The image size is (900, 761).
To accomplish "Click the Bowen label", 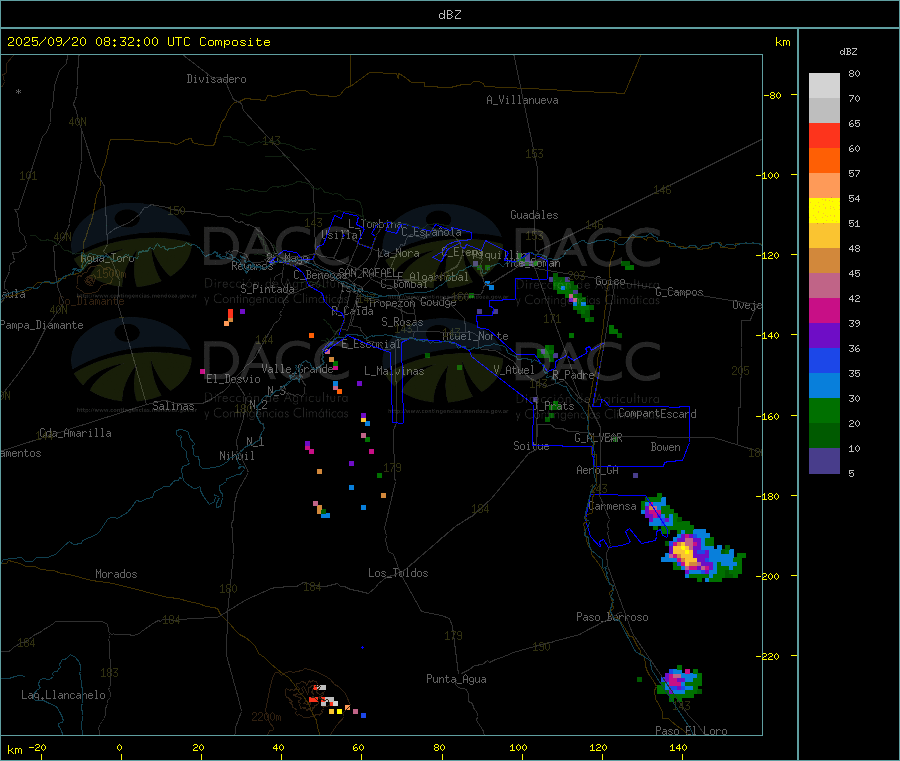I will (665, 447).
